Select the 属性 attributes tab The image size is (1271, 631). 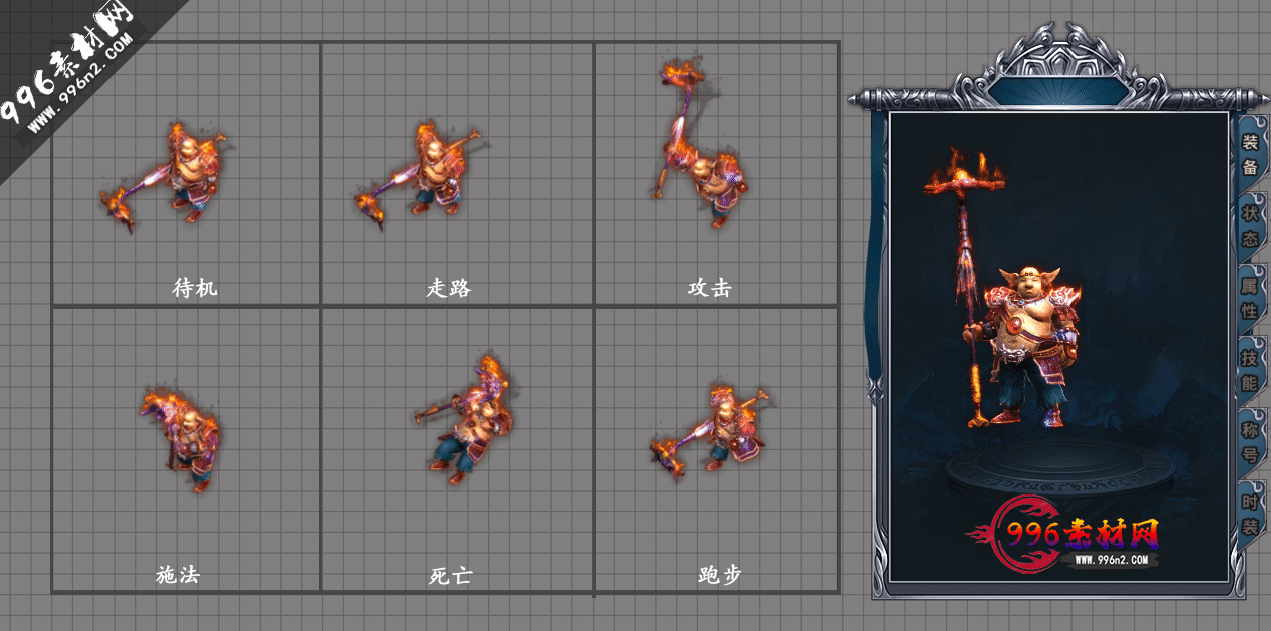pyautogui.click(x=1250, y=298)
